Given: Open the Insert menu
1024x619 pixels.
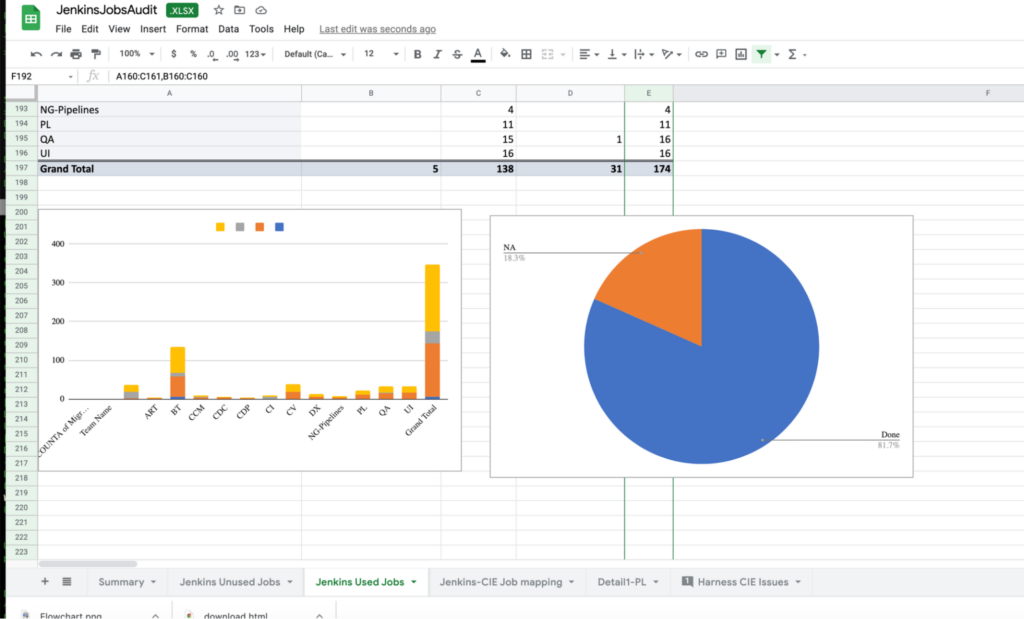Looking at the screenshot, I should 153,29.
